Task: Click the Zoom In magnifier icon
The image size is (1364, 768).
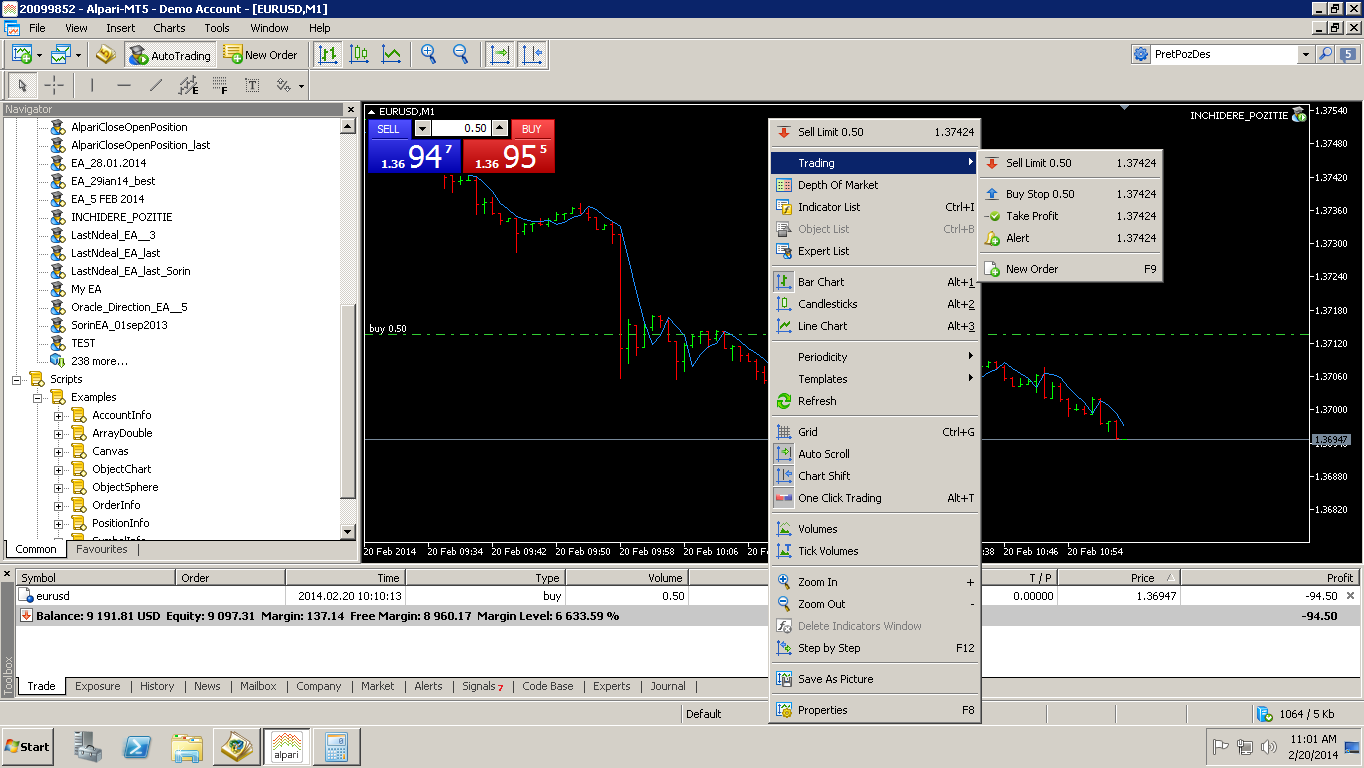Action: pos(428,54)
